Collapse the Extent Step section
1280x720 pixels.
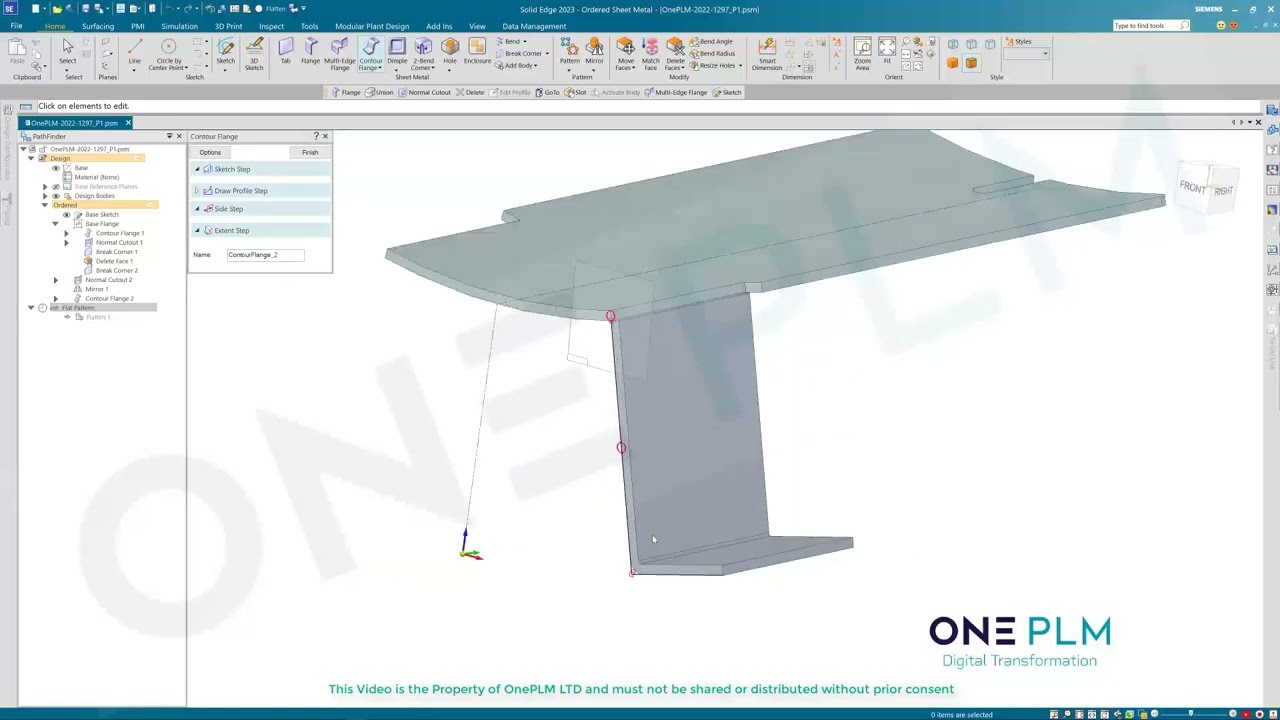pos(197,231)
